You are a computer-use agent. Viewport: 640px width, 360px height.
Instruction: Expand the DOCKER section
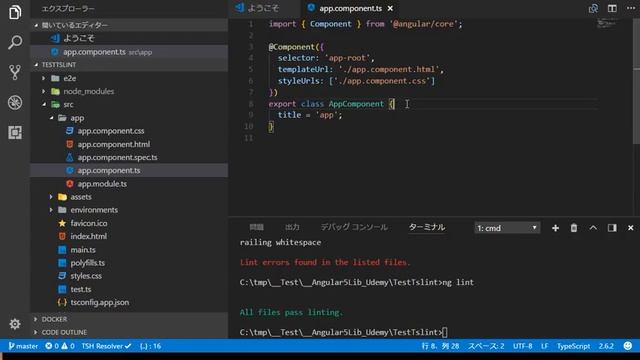point(129,319)
